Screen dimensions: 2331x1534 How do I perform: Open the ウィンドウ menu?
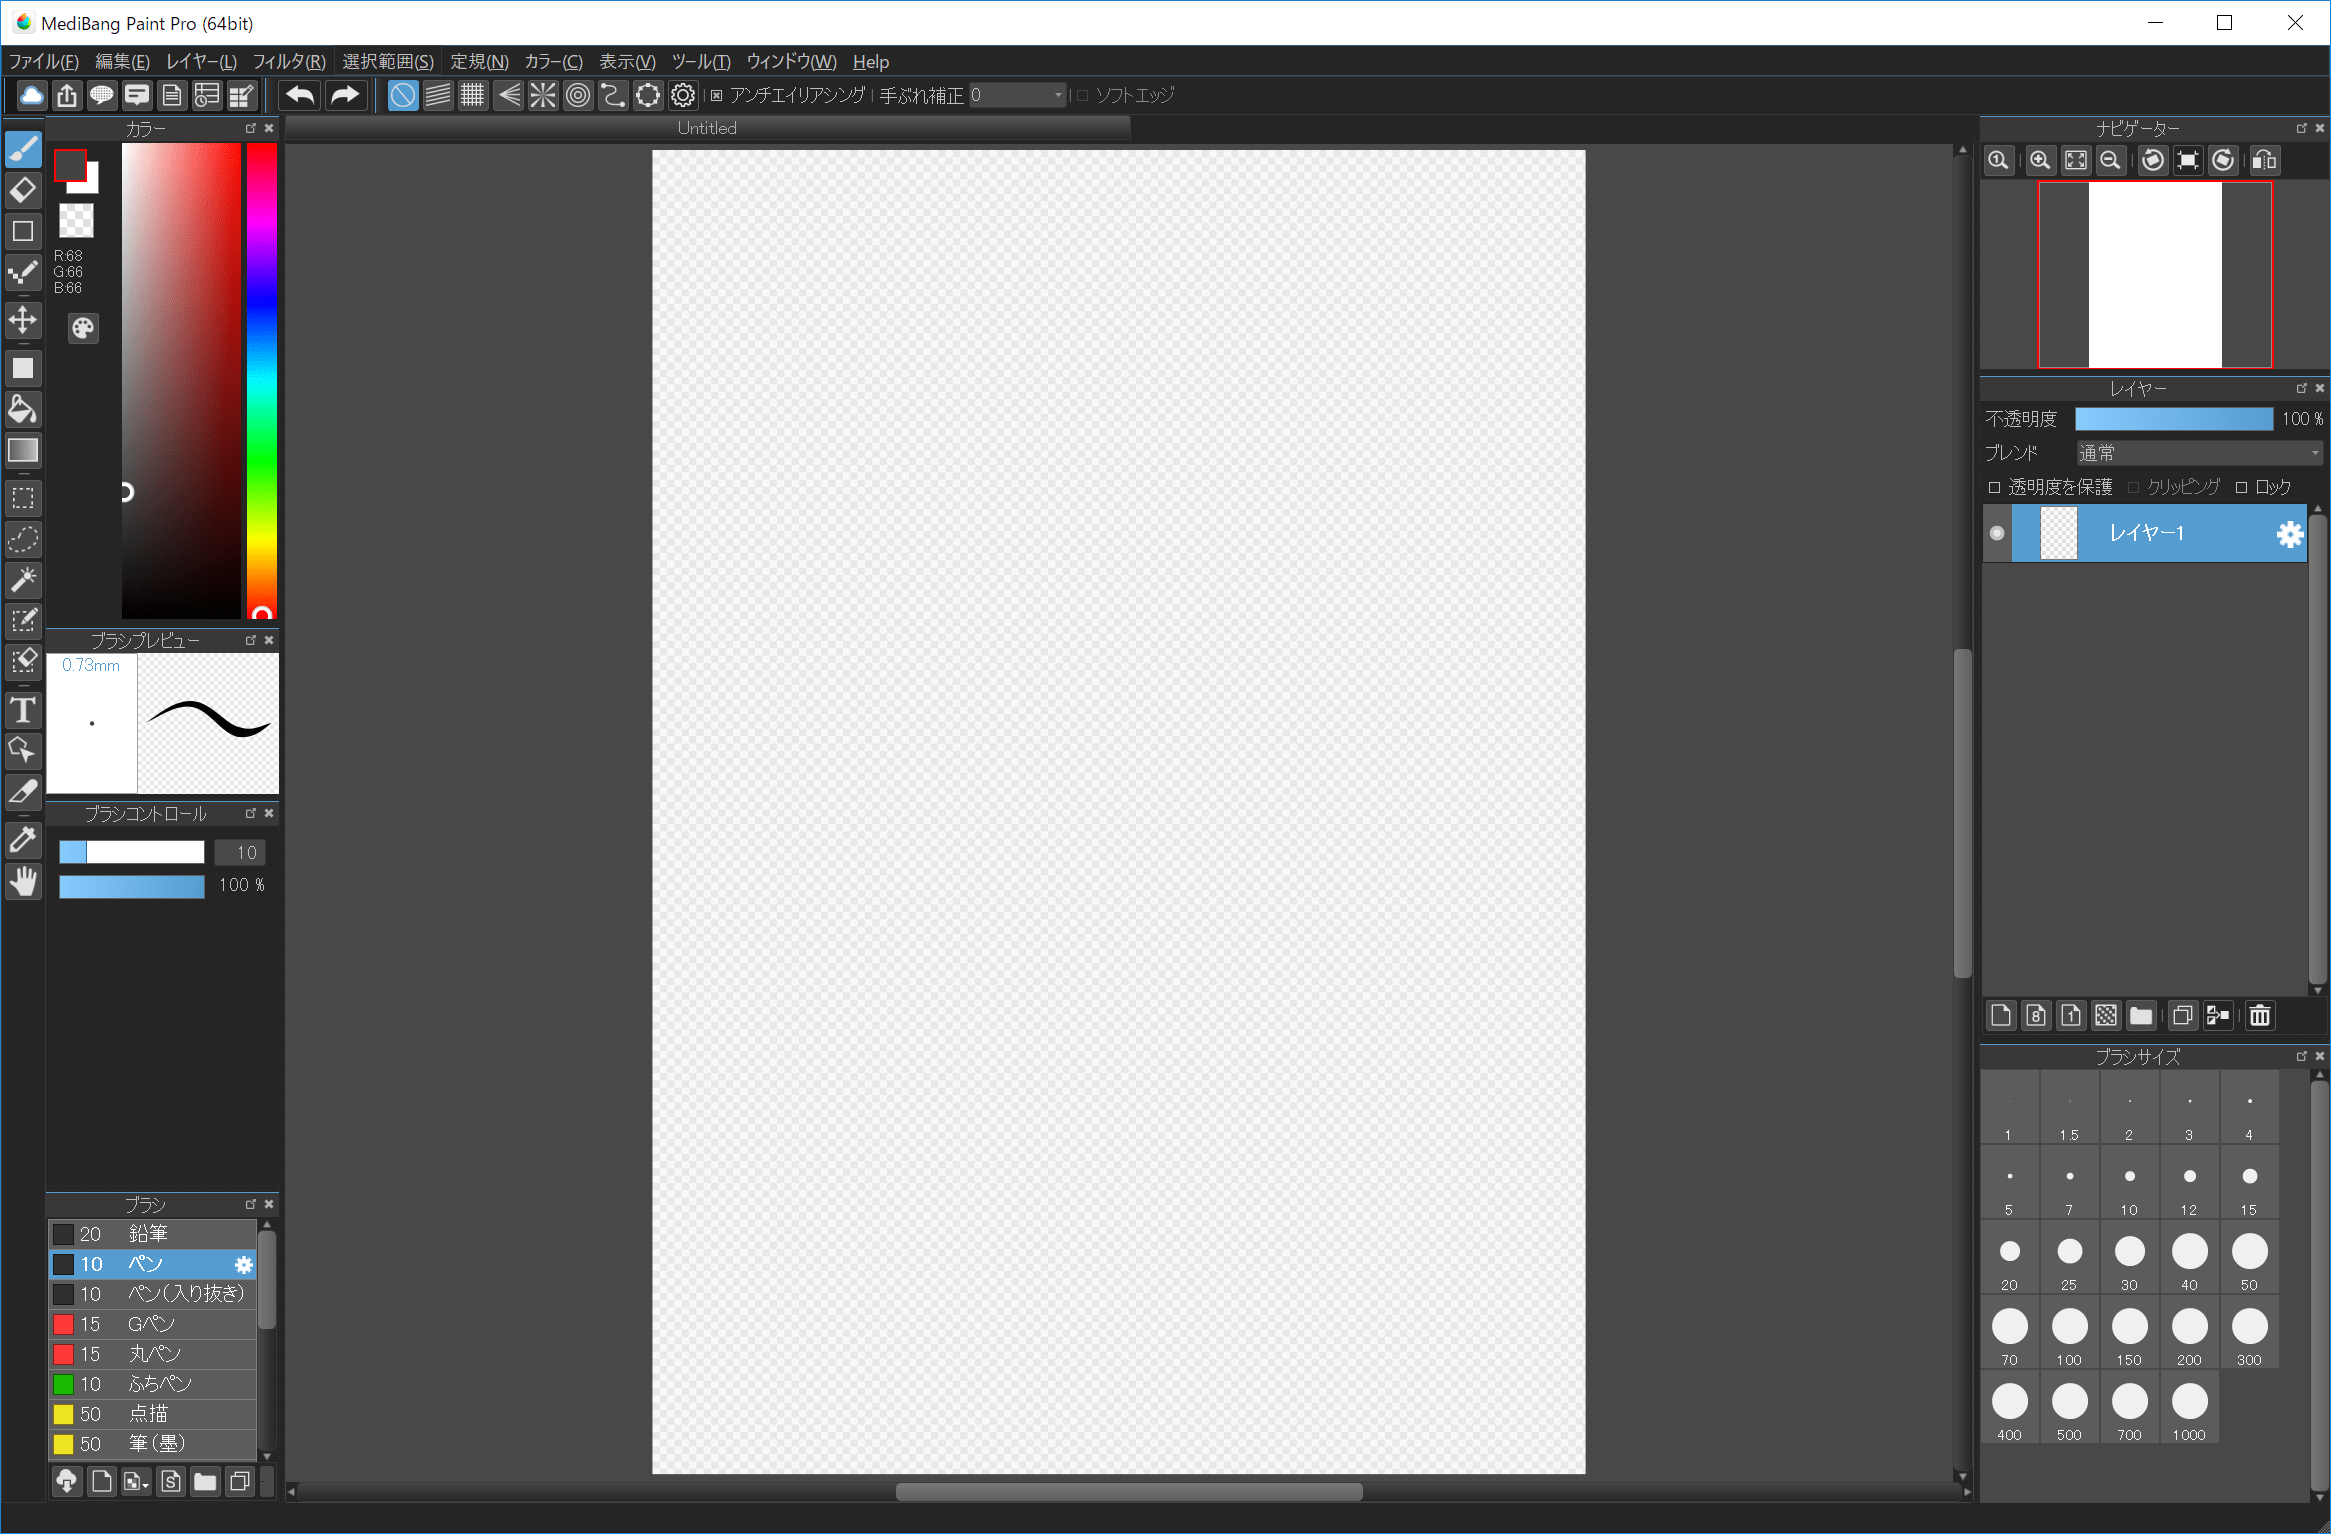click(791, 61)
